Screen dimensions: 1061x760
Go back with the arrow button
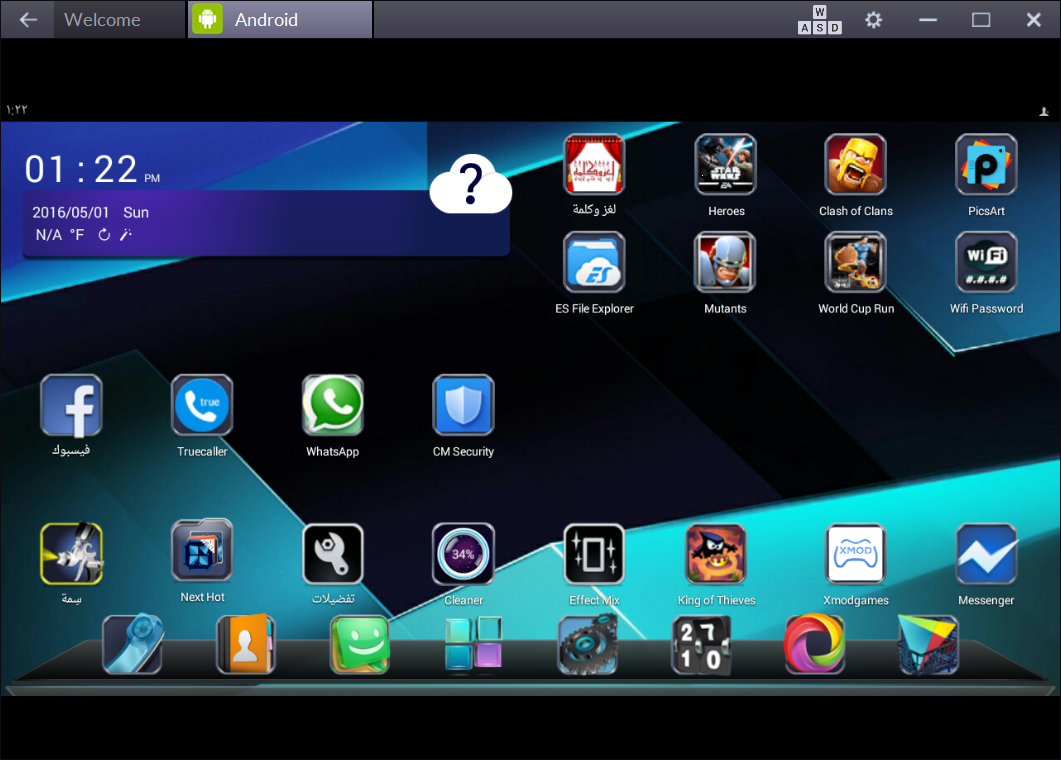[28, 20]
